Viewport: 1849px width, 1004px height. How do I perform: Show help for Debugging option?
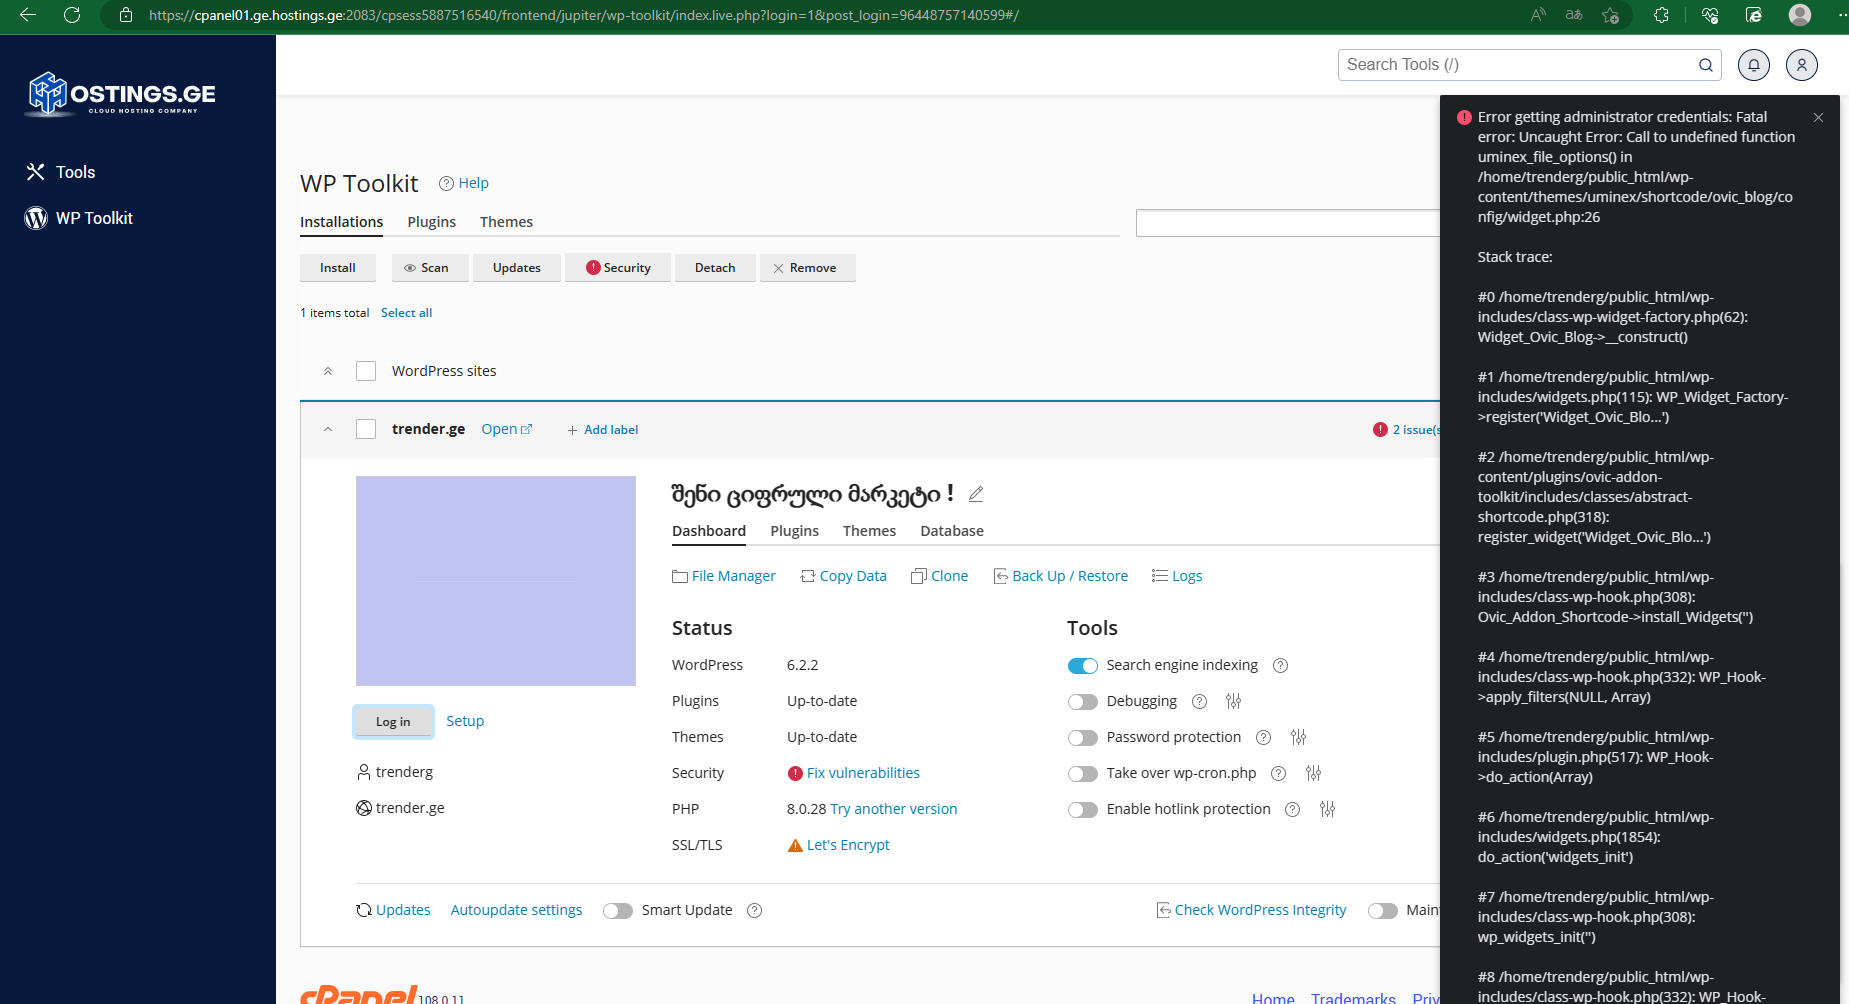pyautogui.click(x=1200, y=702)
